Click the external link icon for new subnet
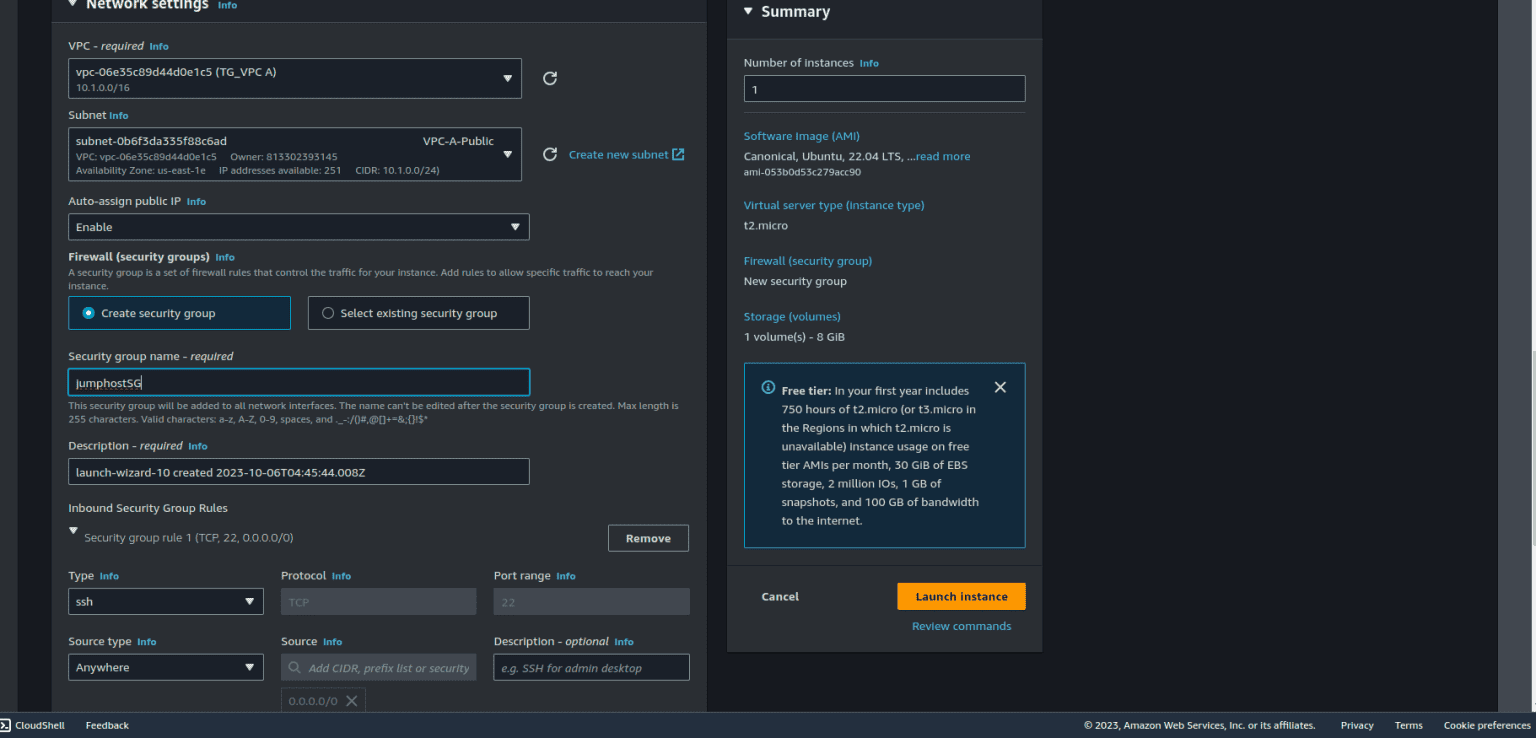The height and width of the screenshot is (738, 1536). click(x=678, y=155)
